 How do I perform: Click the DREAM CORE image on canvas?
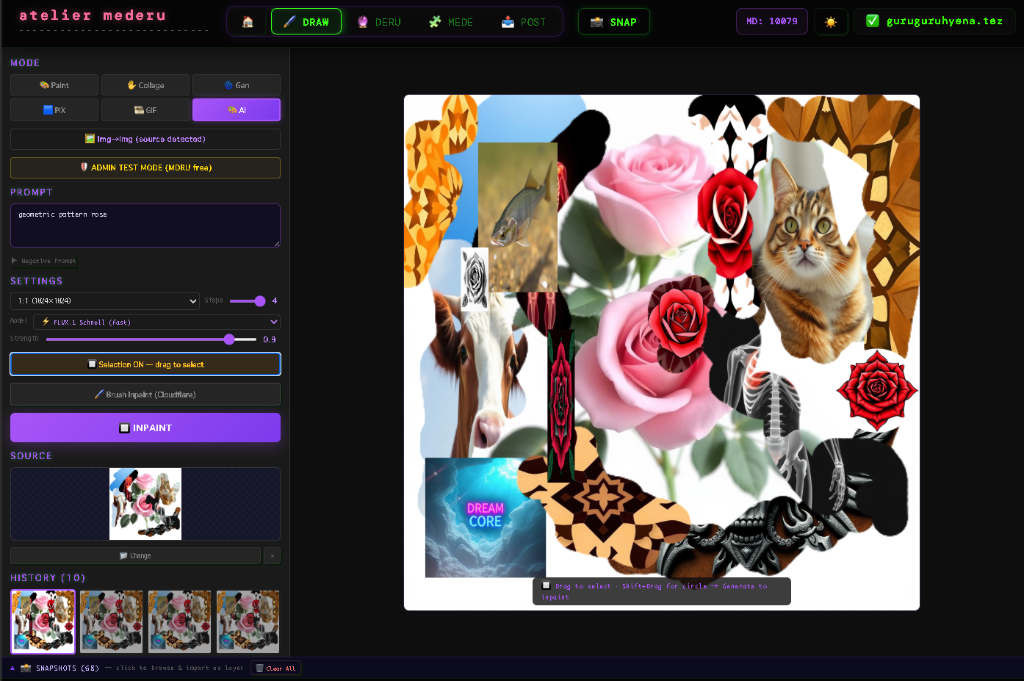[485, 517]
